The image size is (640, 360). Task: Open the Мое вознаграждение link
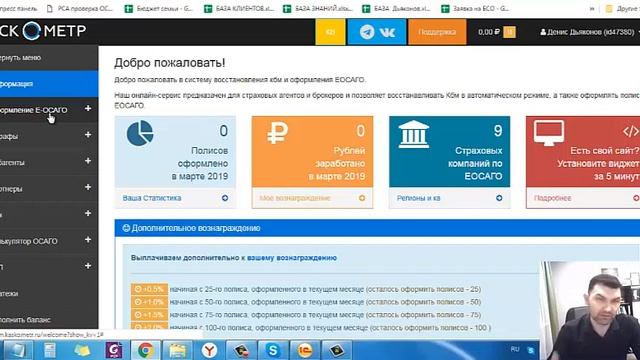[x=295, y=198]
